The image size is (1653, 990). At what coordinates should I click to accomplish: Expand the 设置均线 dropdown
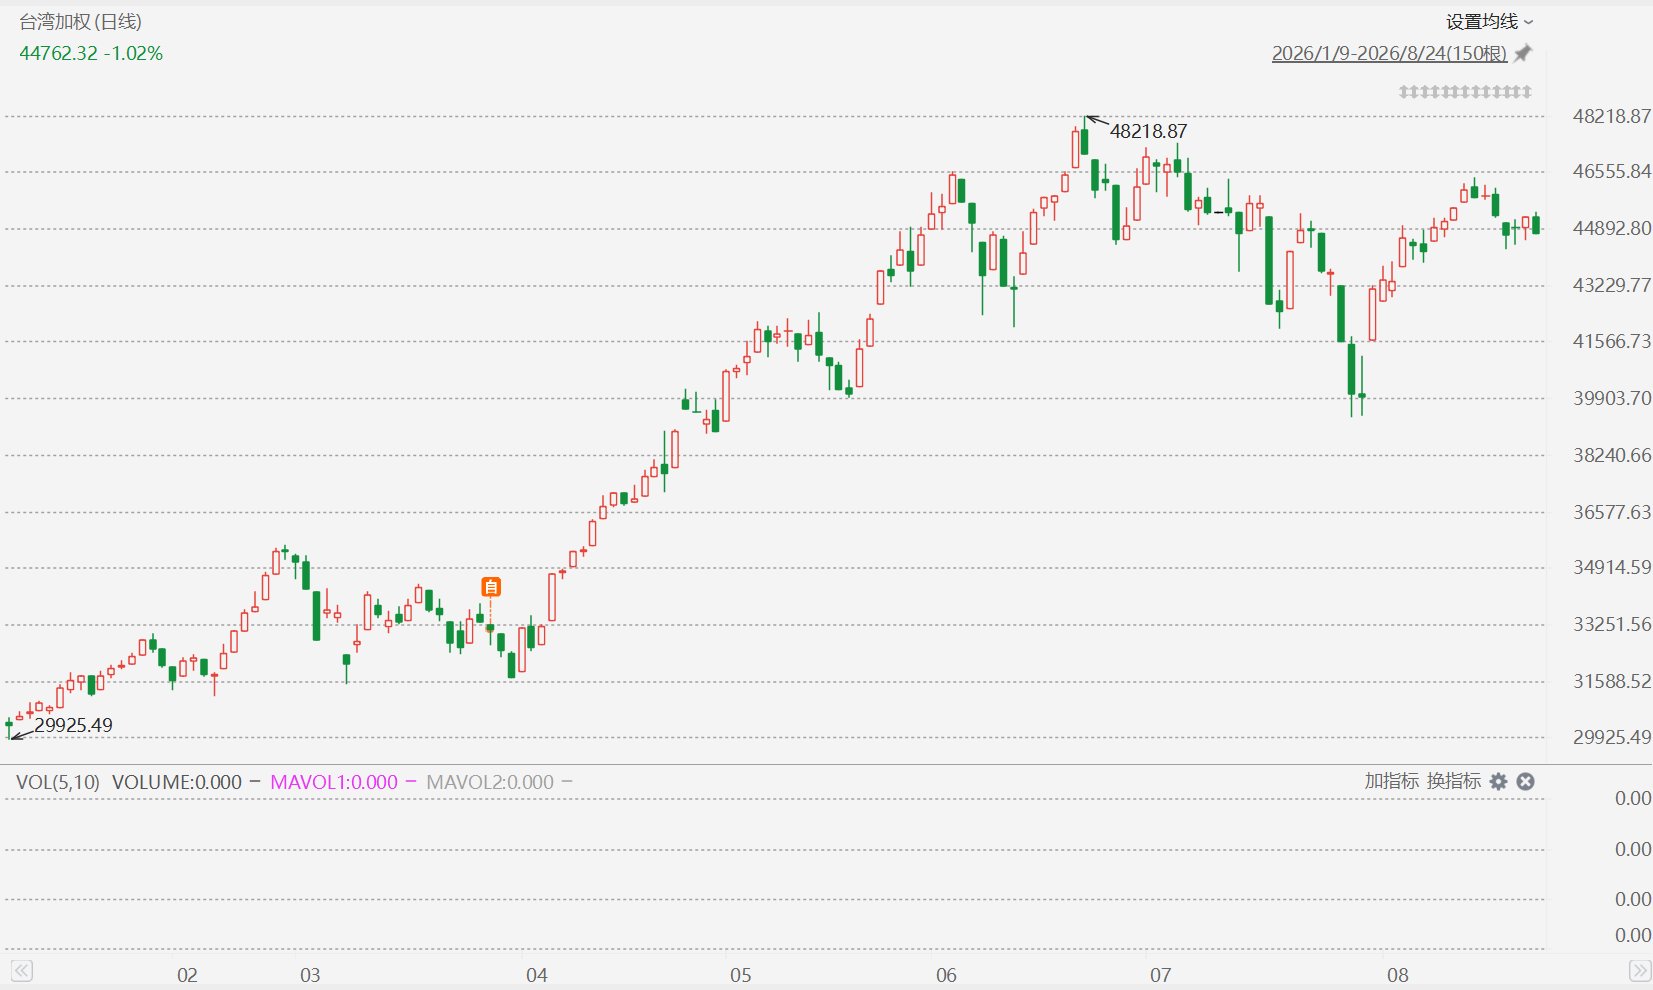click(x=1489, y=22)
